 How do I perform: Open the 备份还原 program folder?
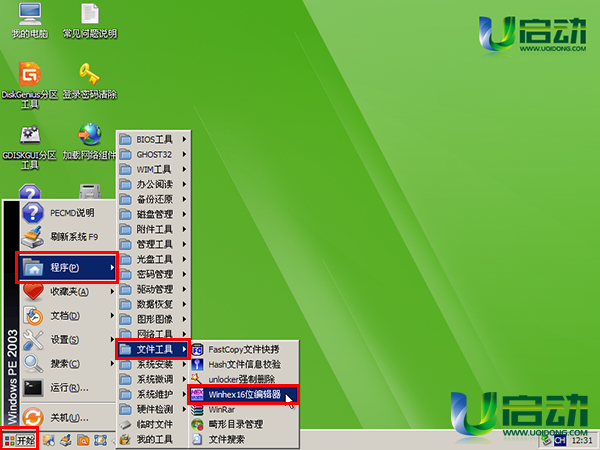pos(153,199)
